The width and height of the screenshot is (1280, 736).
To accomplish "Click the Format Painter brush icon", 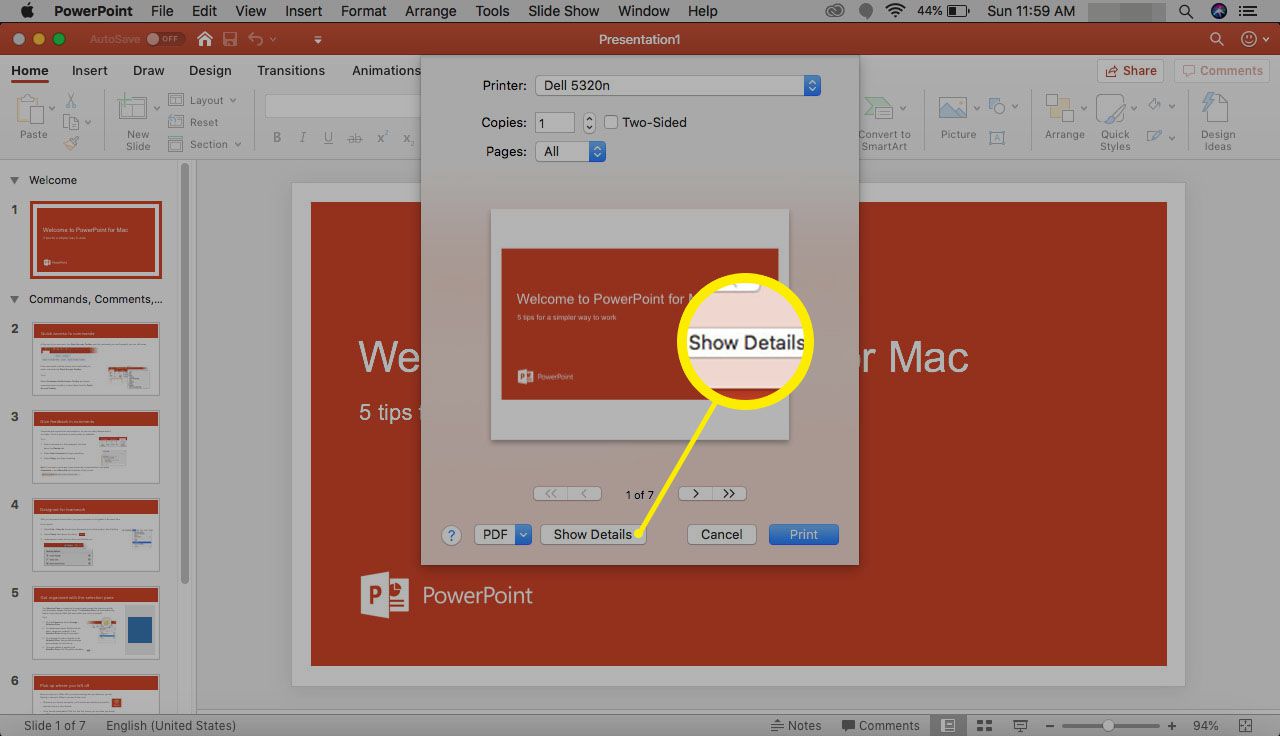I will tap(71, 143).
